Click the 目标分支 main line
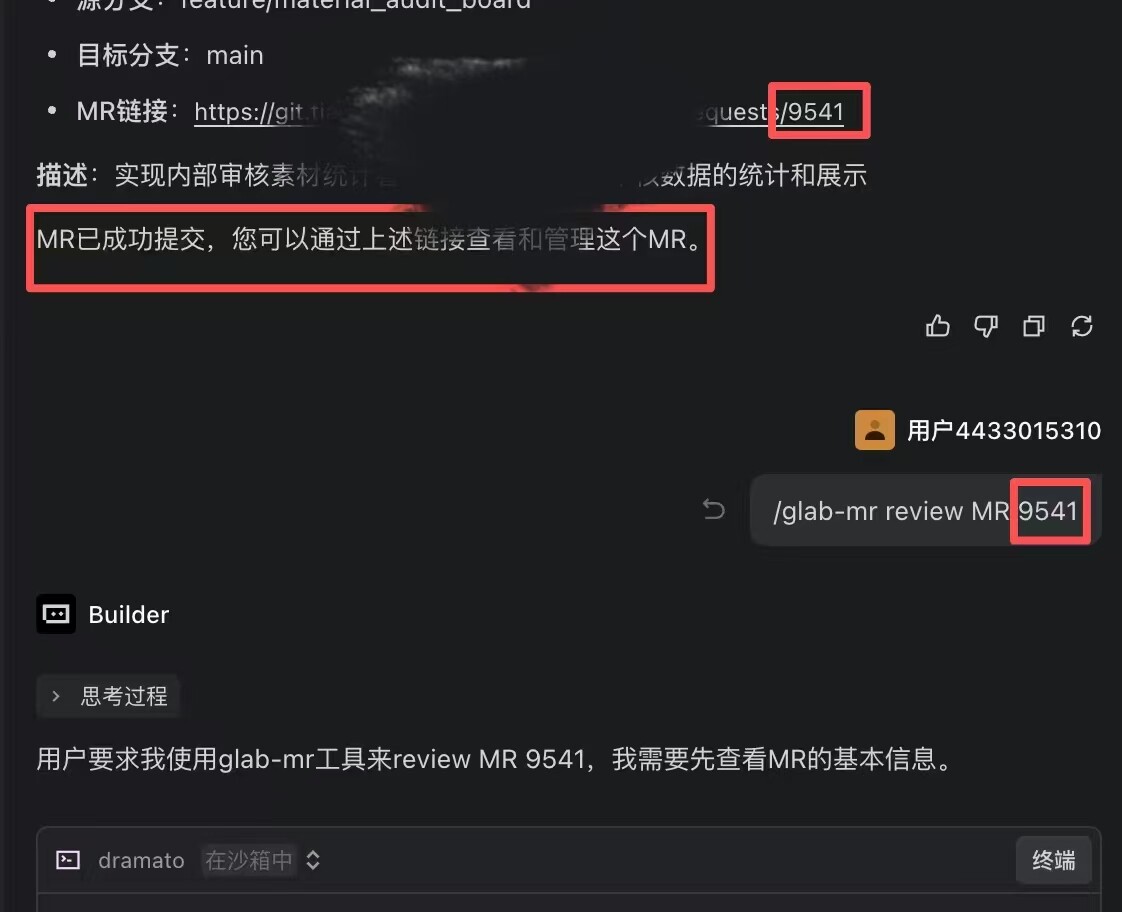This screenshot has width=1122, height=912. point(170,55)
